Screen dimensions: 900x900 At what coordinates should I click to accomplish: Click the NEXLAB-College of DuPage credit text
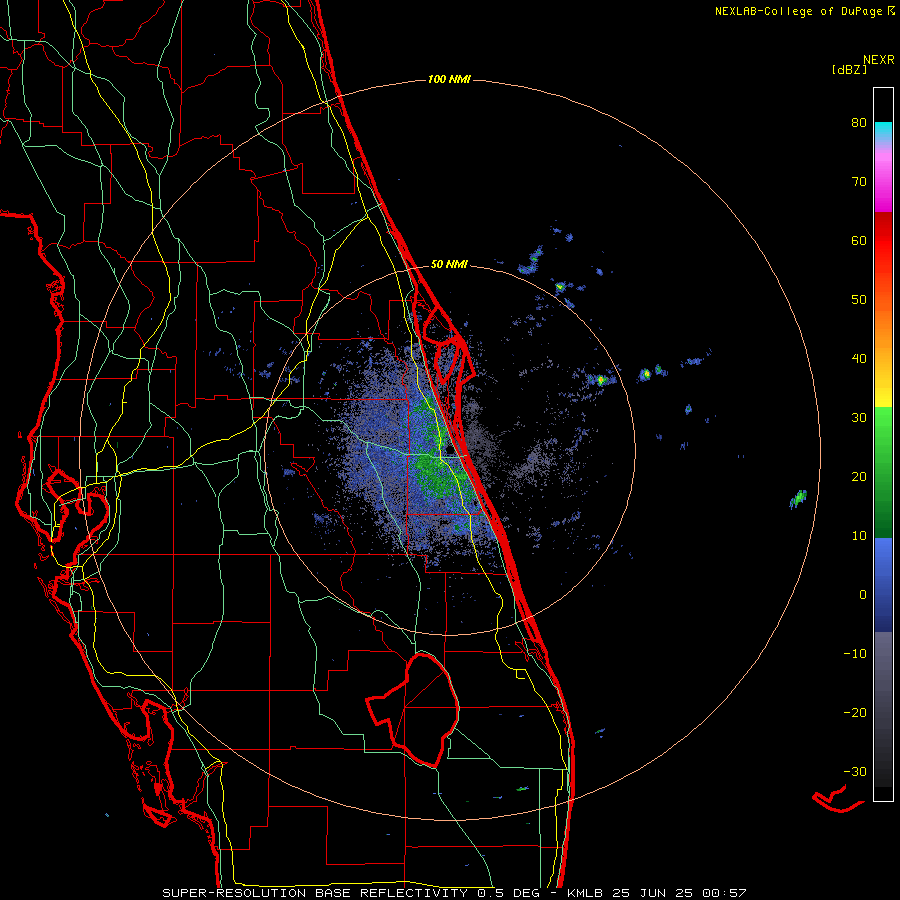pos(804,11)
